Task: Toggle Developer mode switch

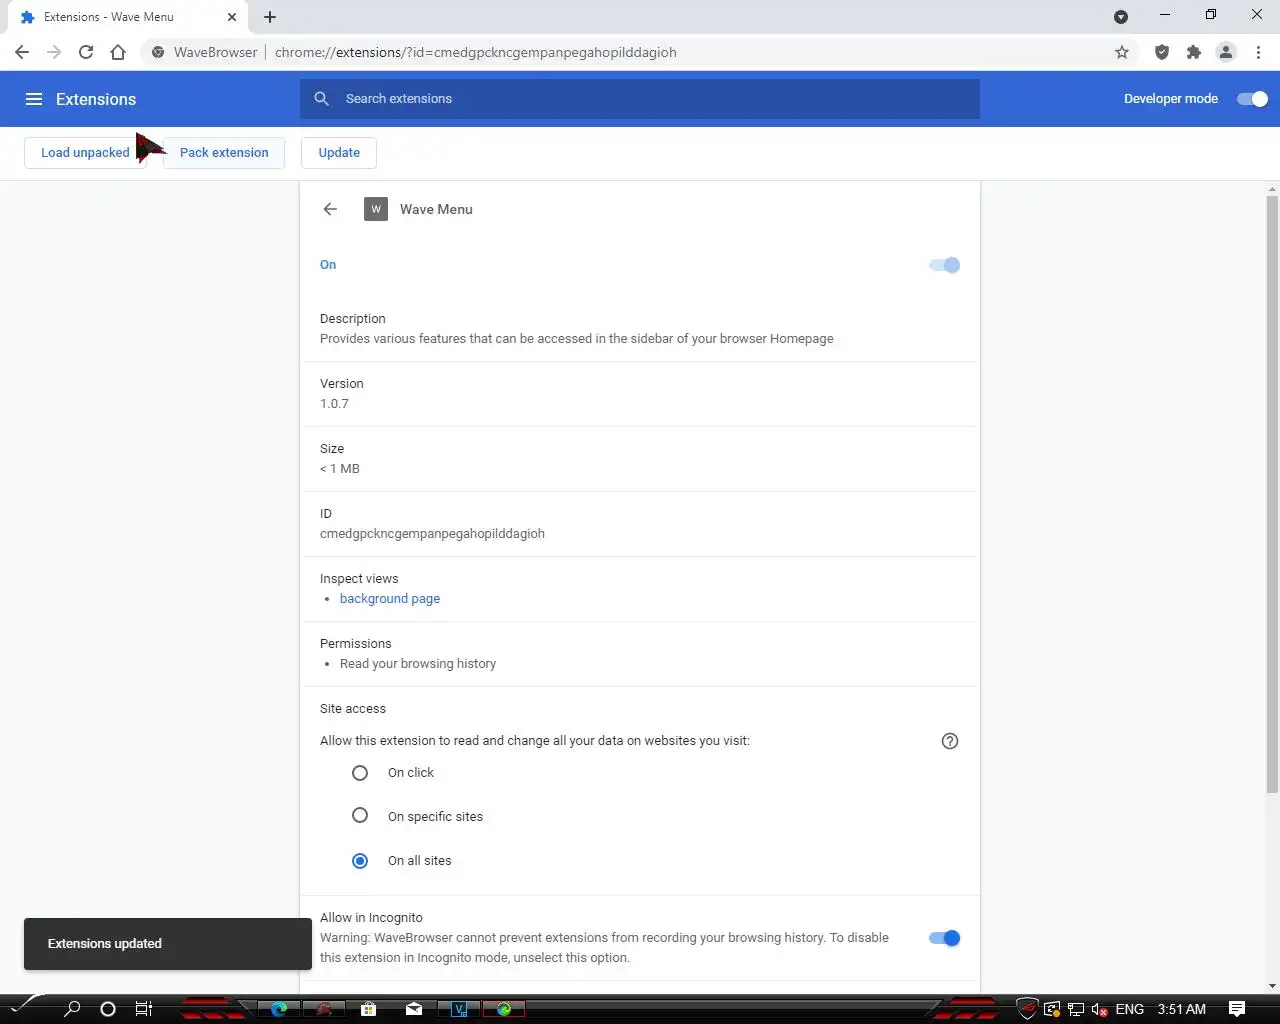Action: click(x=1252, y=99)
